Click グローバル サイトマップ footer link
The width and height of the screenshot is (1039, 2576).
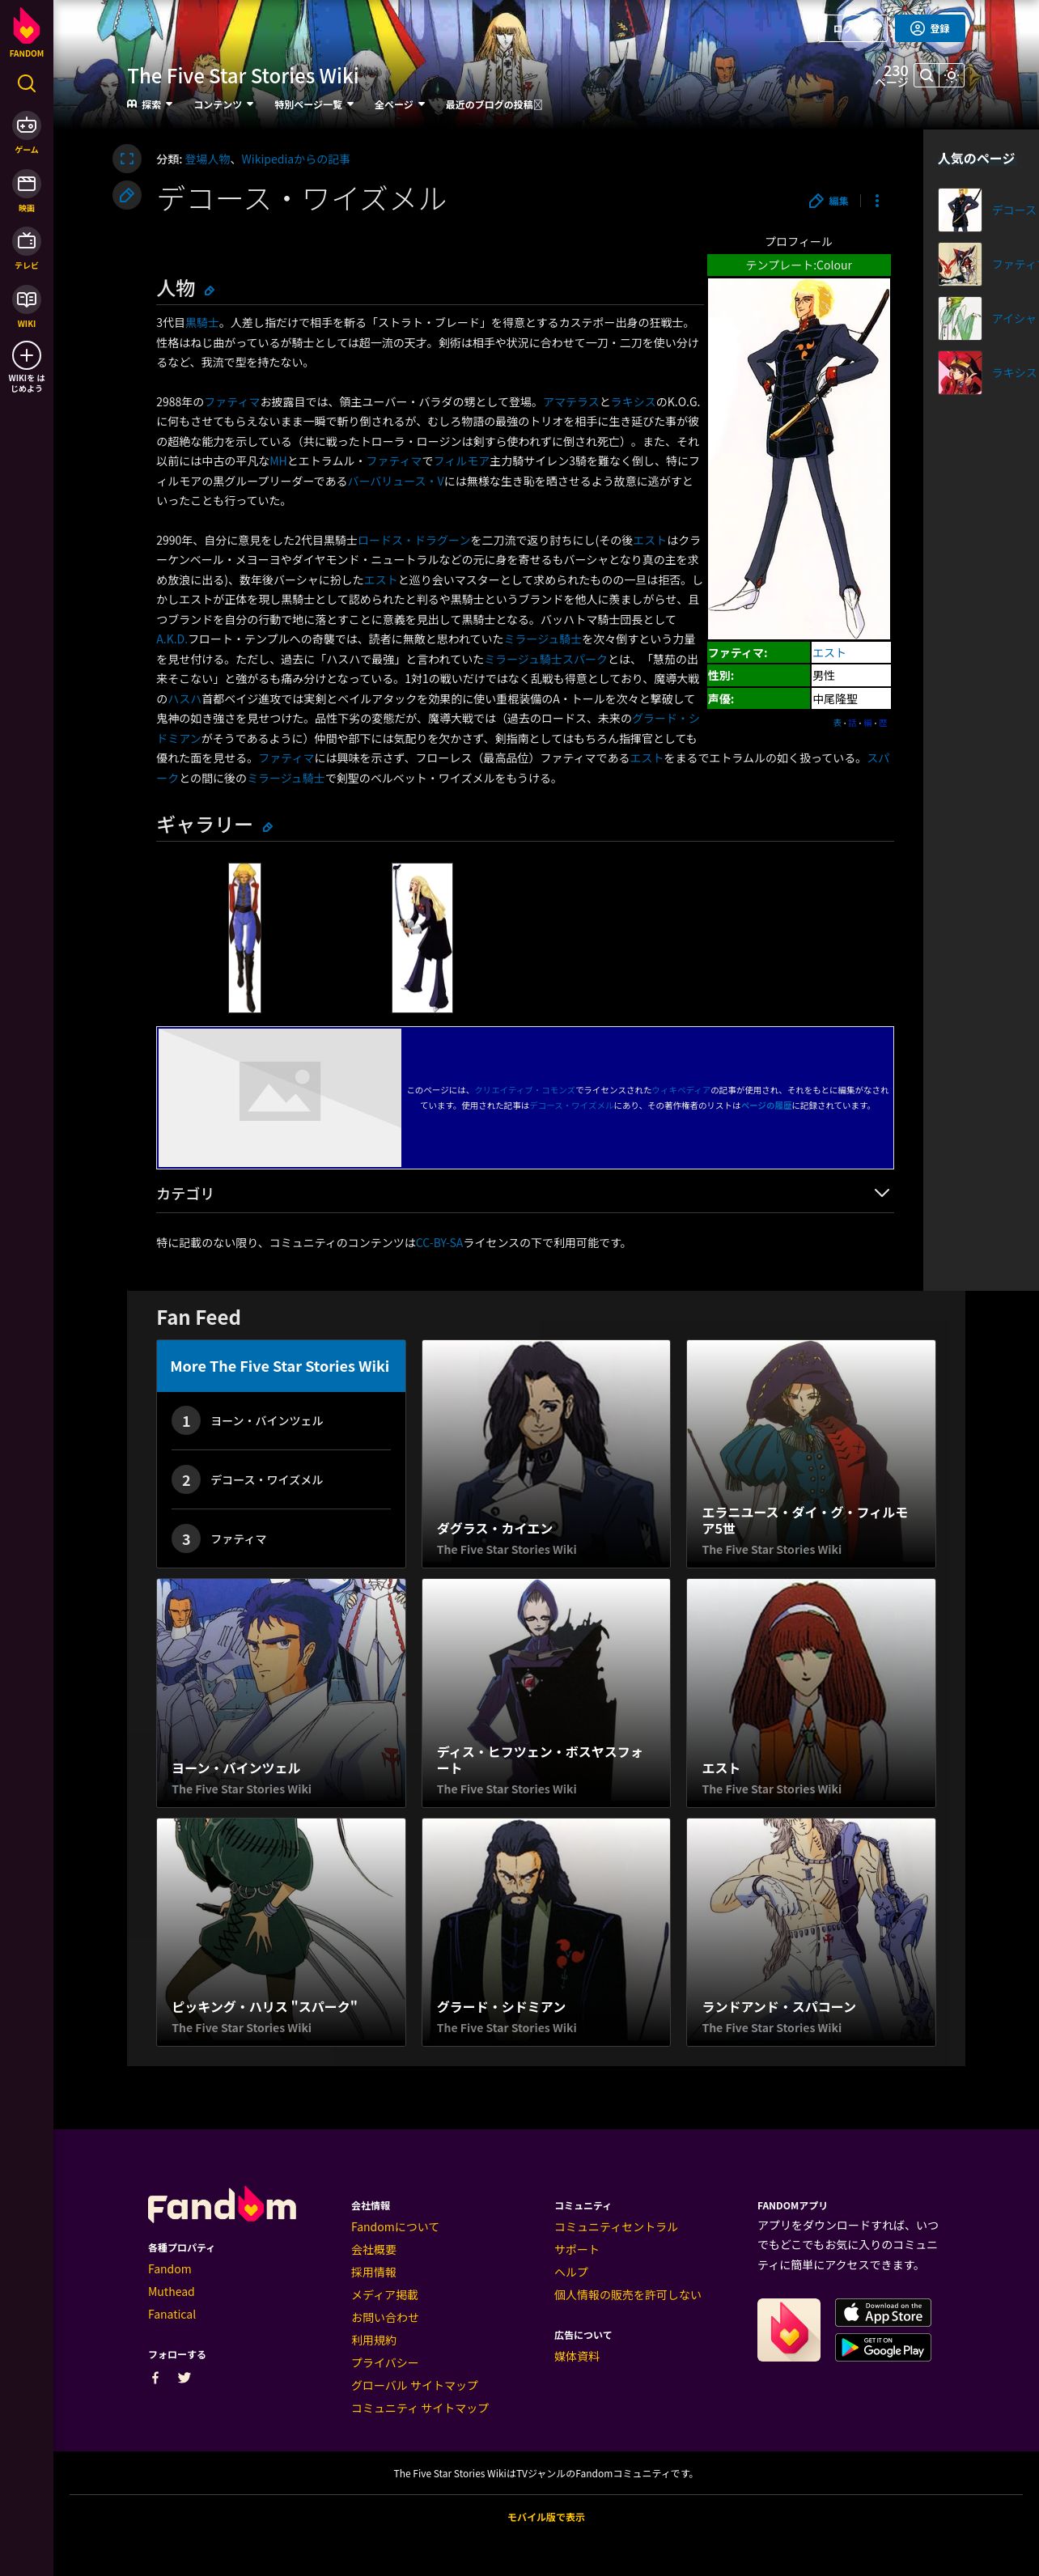point(414,2386)
